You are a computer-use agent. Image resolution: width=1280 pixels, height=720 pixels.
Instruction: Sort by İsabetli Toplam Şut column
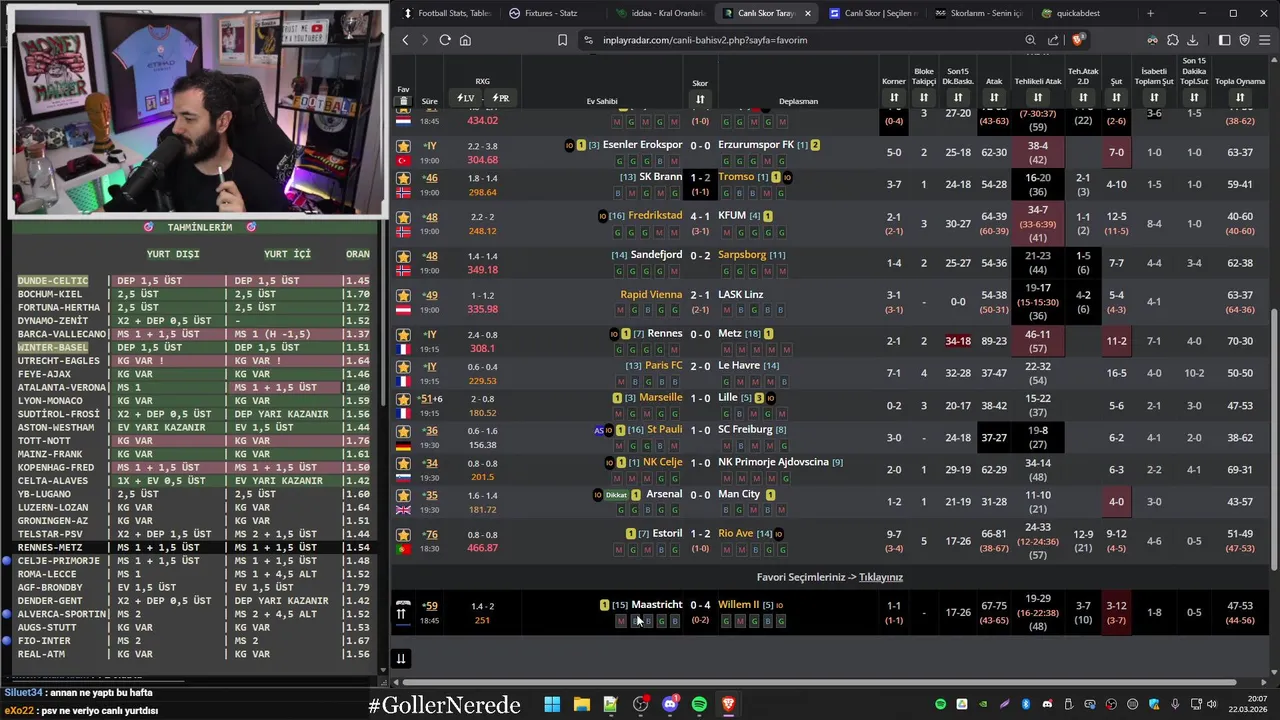(1154, 97)
